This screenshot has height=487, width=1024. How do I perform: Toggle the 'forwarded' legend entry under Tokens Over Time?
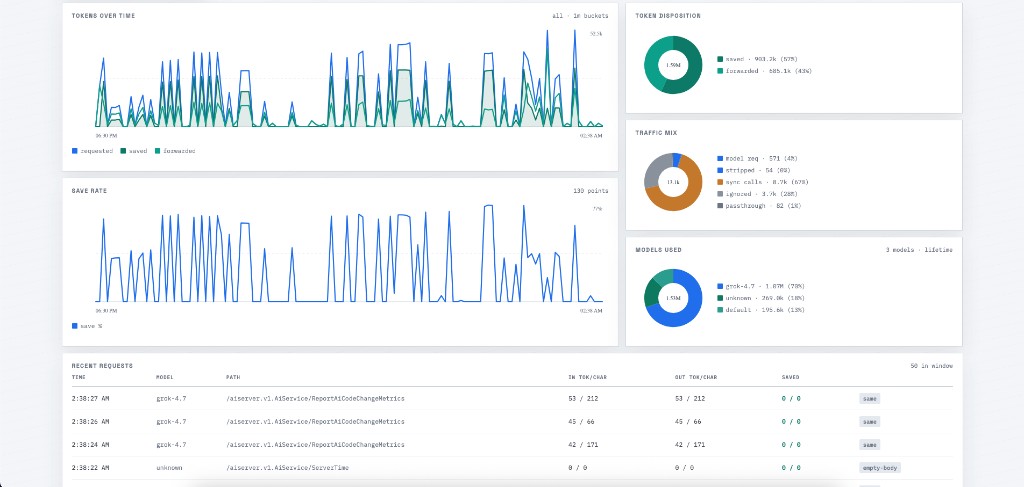pos(175,151)
